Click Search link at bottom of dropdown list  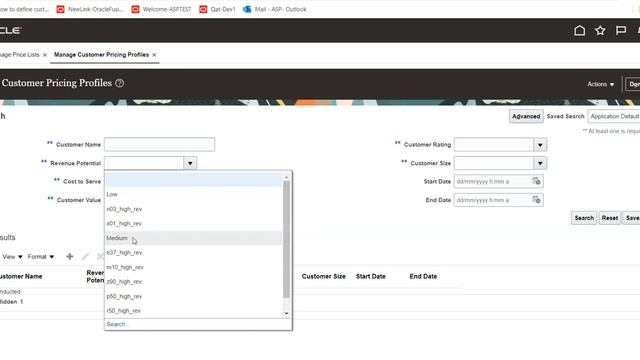(117, 324)
